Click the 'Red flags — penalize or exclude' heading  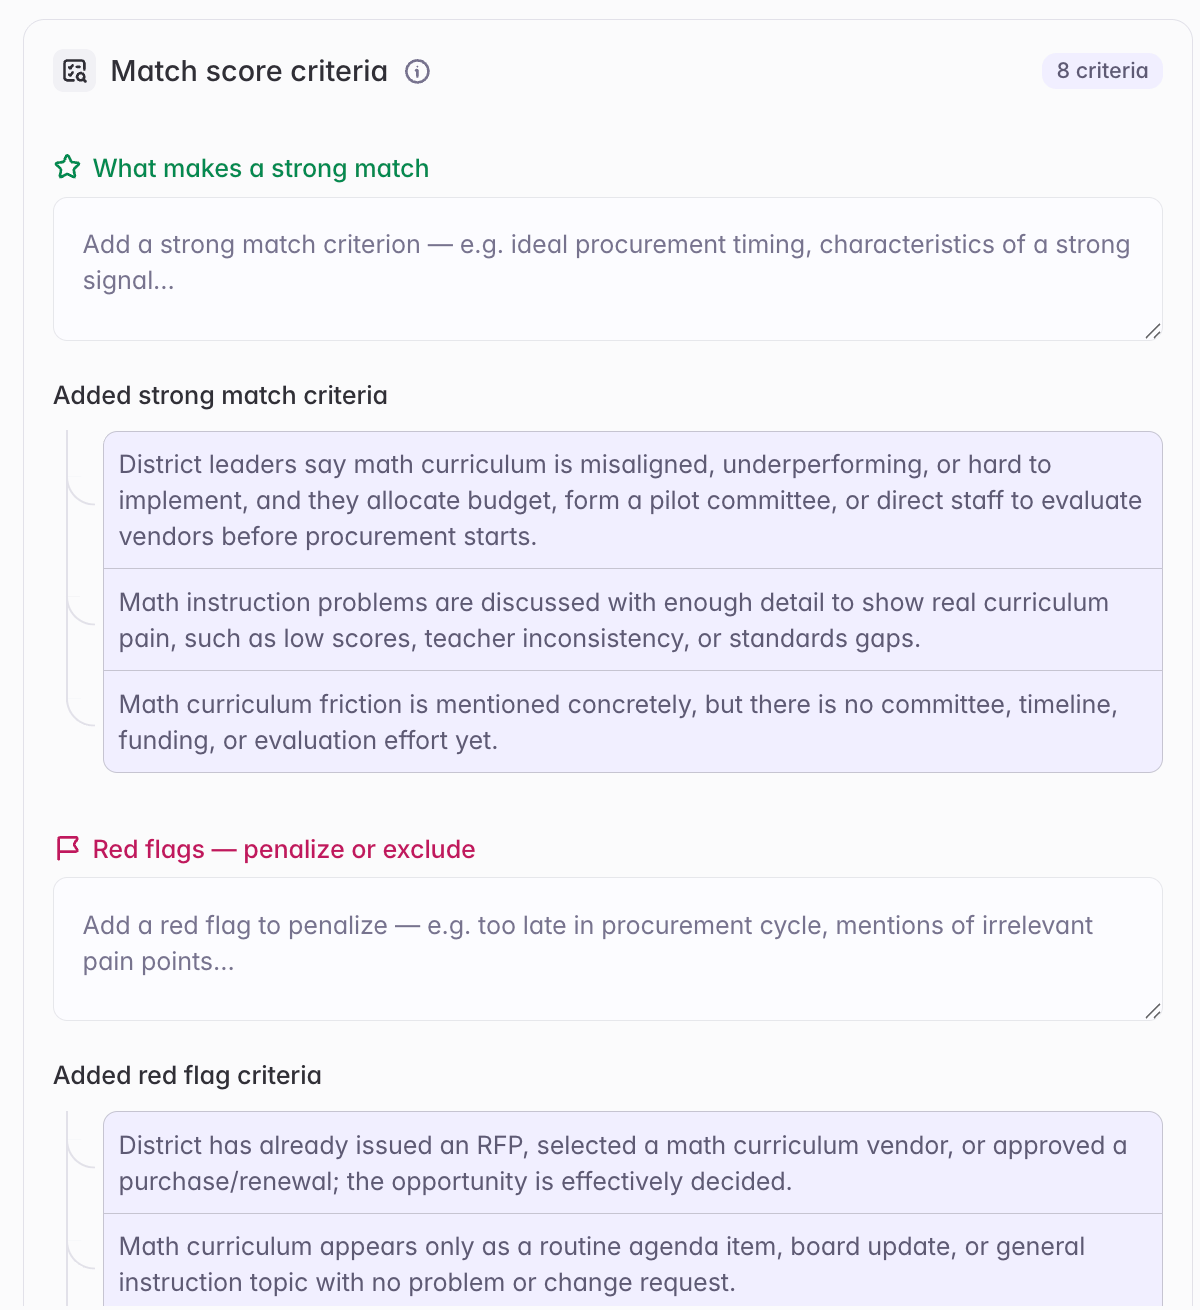pyautogui.click(x=284, y=849)
